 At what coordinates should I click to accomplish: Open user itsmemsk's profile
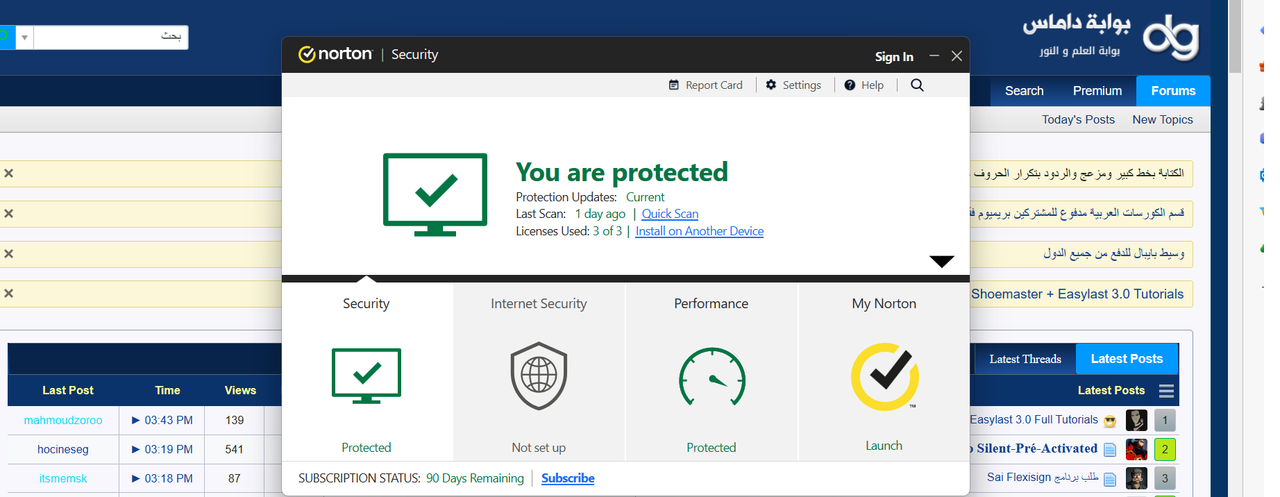[63, 478]
